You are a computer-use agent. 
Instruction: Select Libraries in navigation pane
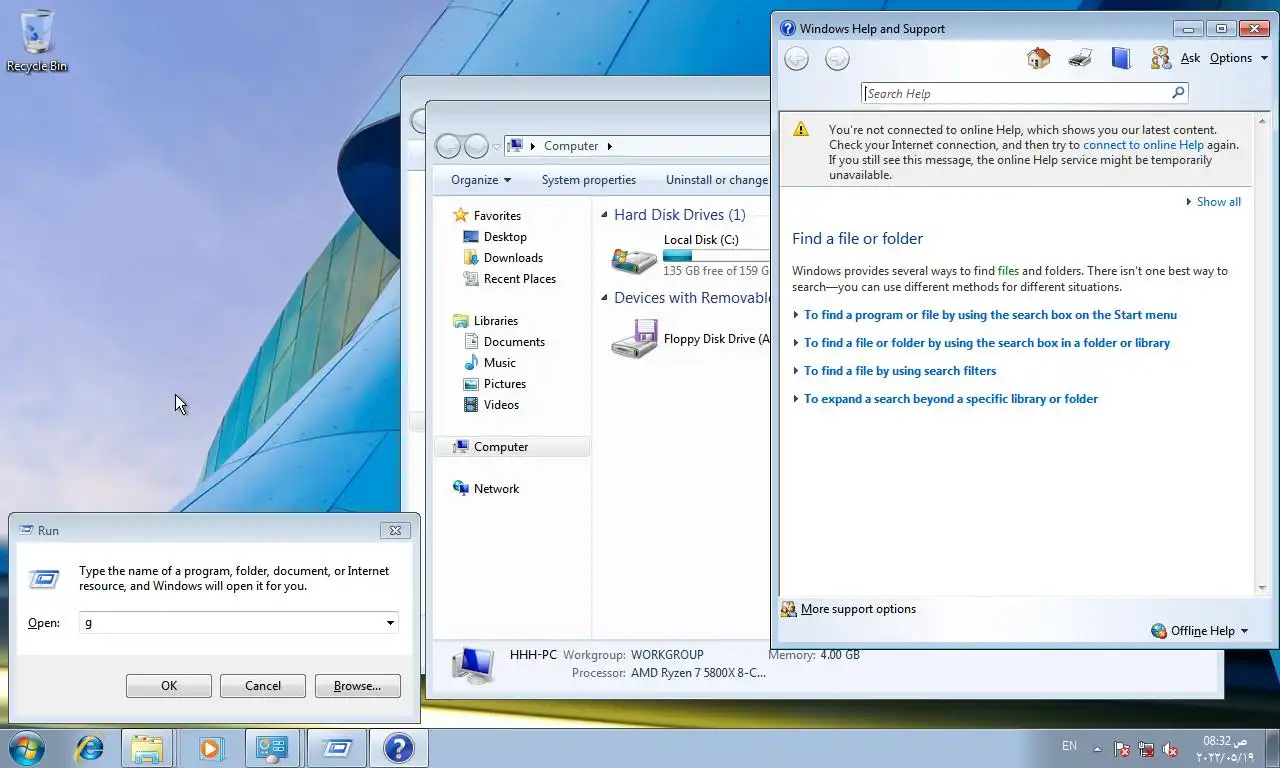(496, 321)
